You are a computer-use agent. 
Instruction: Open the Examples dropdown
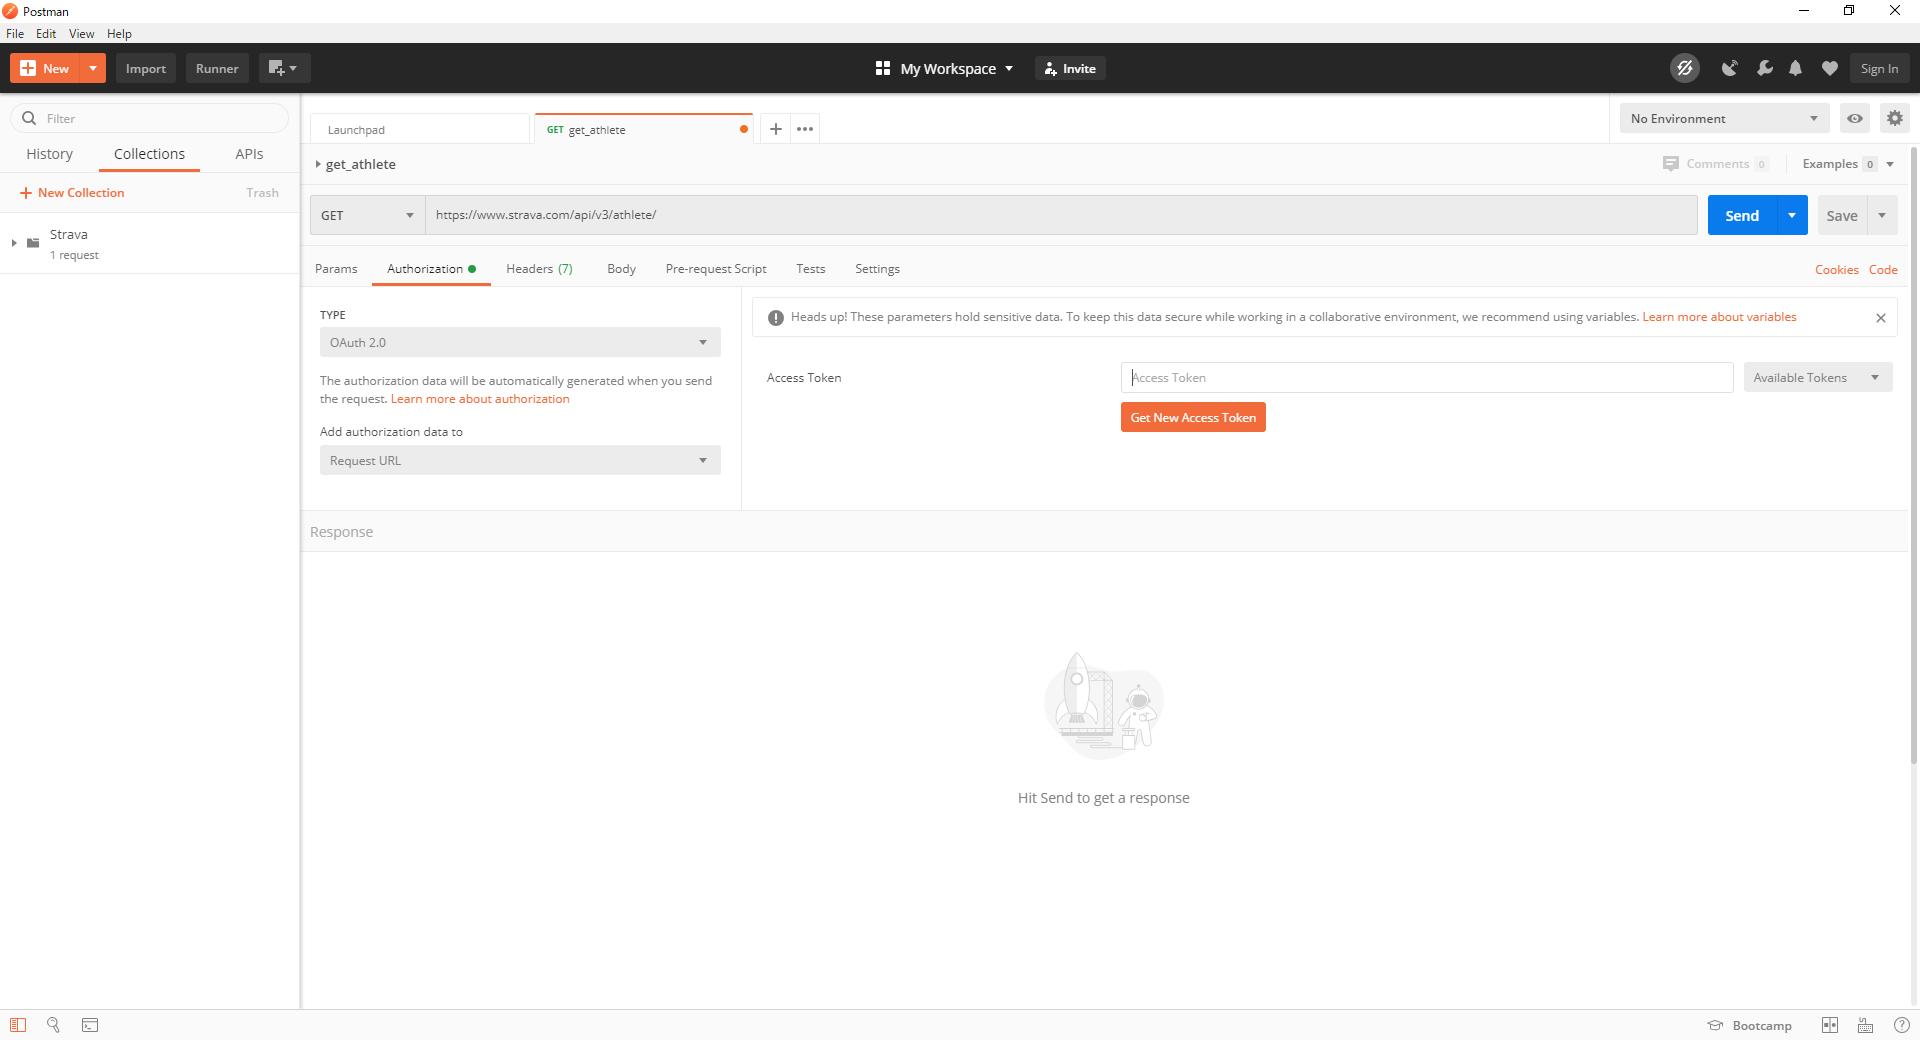point(1848,164)
